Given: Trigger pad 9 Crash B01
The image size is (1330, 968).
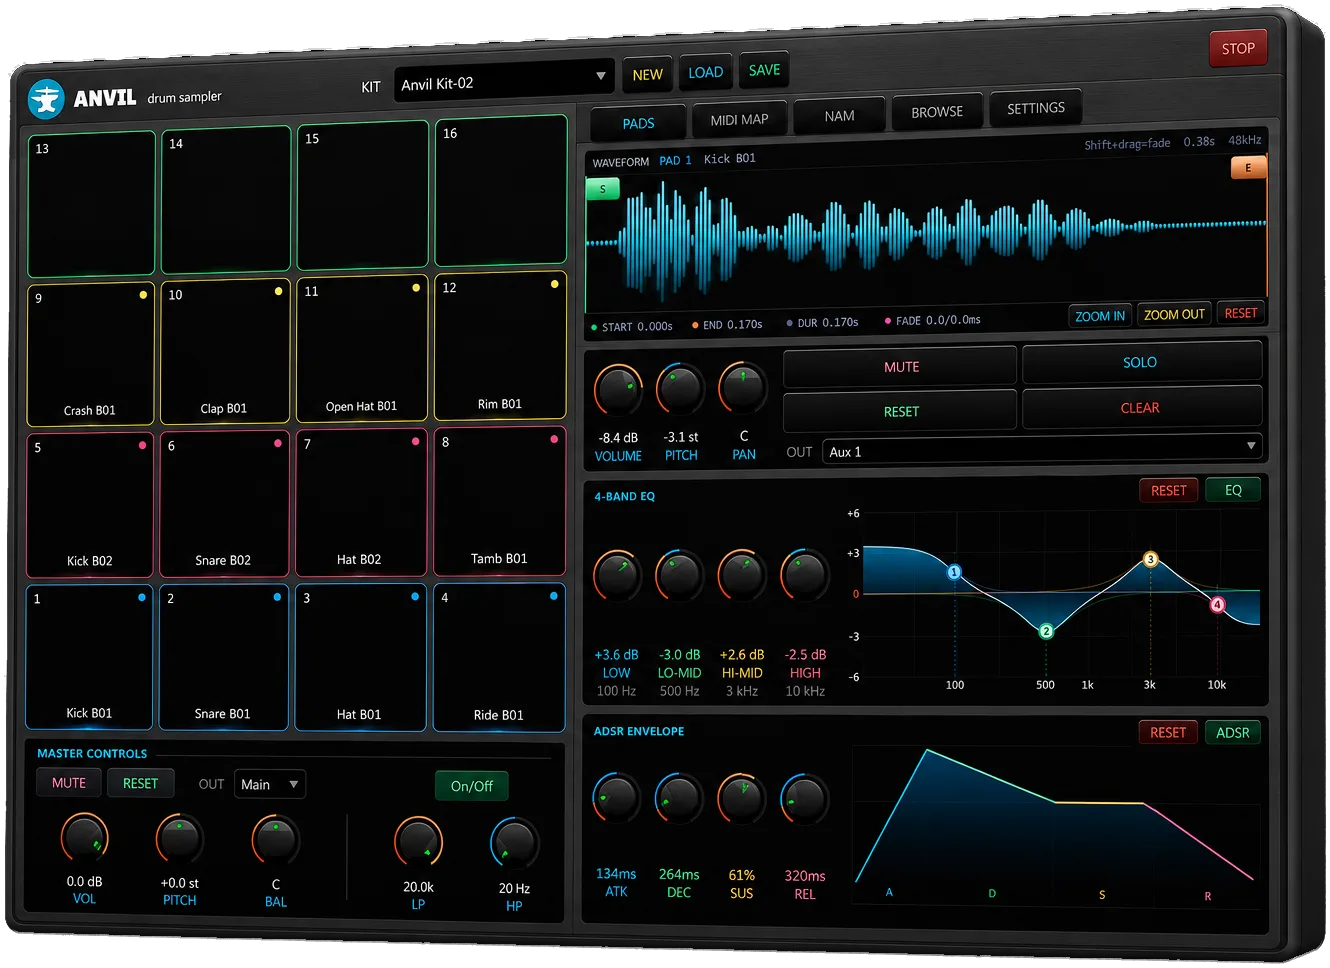Looking at the screenshot, I should pos(91,354).
